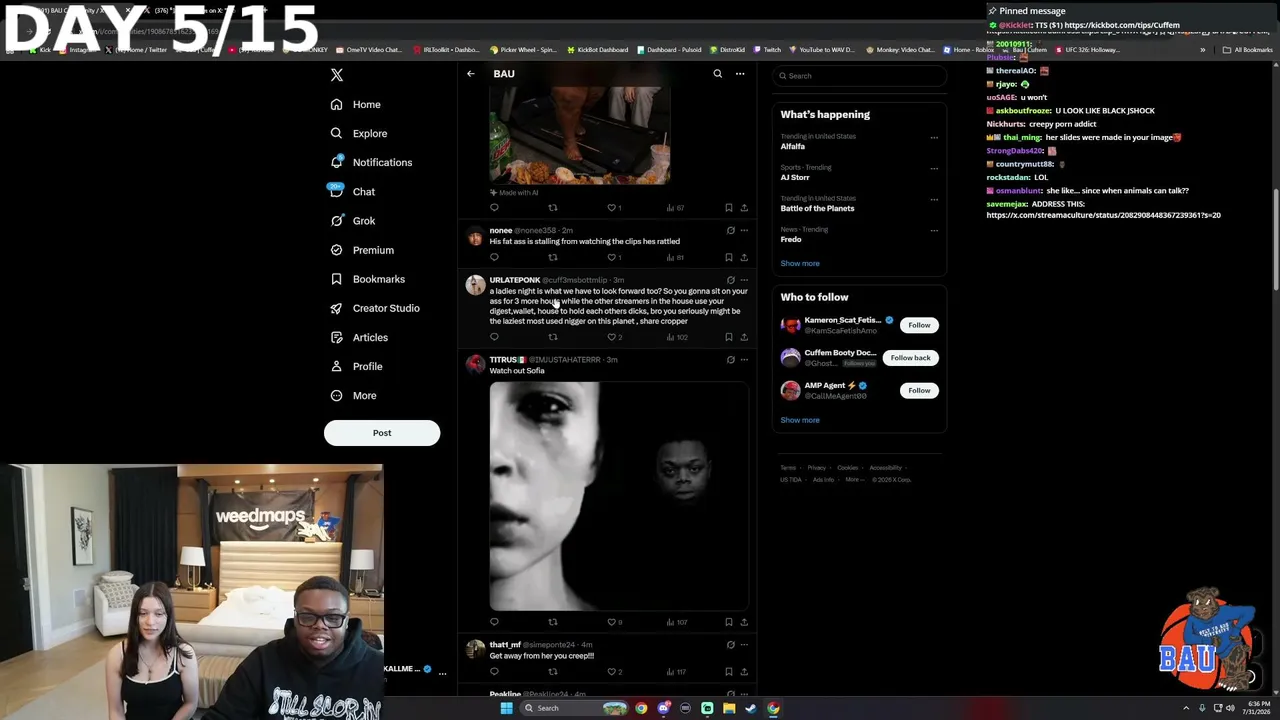Open more options on TITRUS's post
The height and width of the screenshot is (720, 1280).
coord(744,360)
